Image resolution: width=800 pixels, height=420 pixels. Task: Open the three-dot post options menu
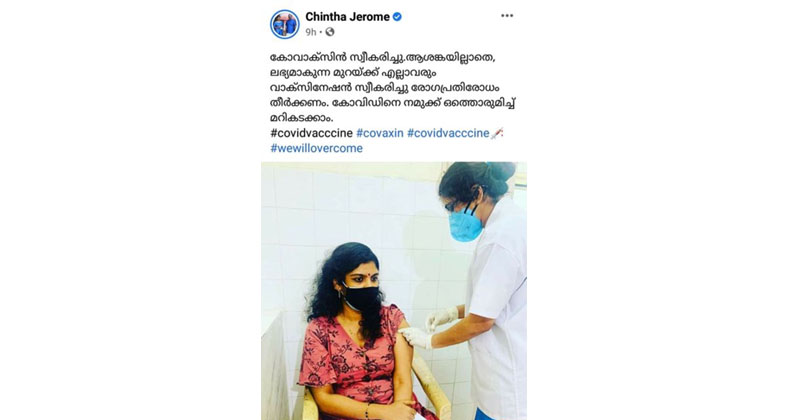click(x=507, y=16)
